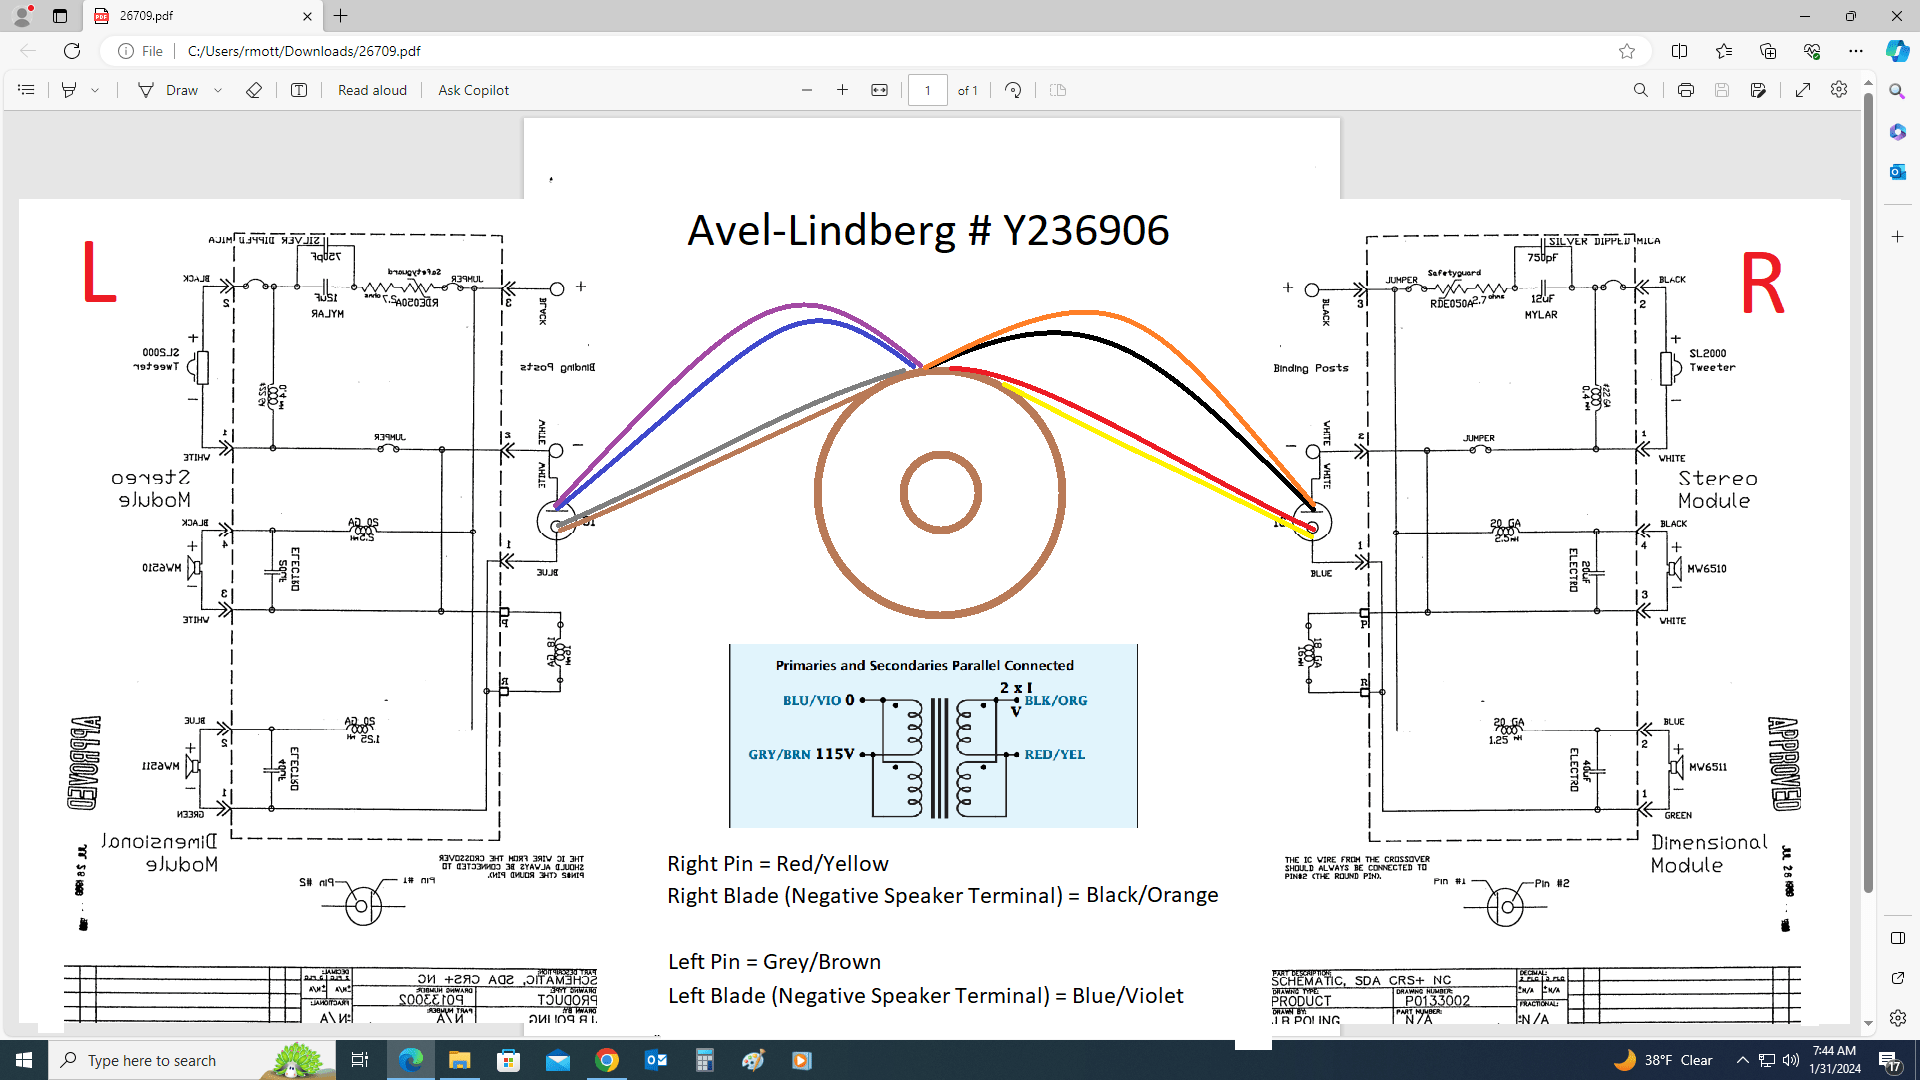Open Edge Settings and more menu
The width and height of the screenshot is (1920, 1080).
(x=1856, y=51)
